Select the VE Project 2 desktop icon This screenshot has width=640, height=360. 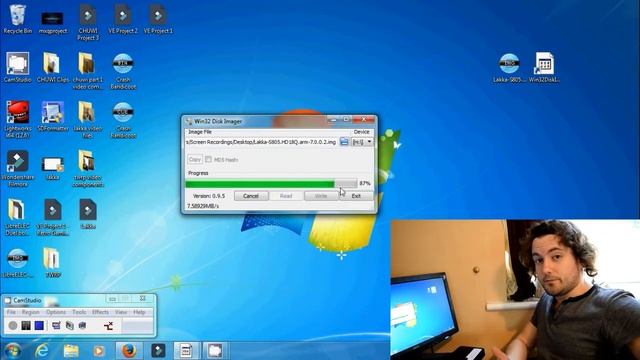point(123,19)
